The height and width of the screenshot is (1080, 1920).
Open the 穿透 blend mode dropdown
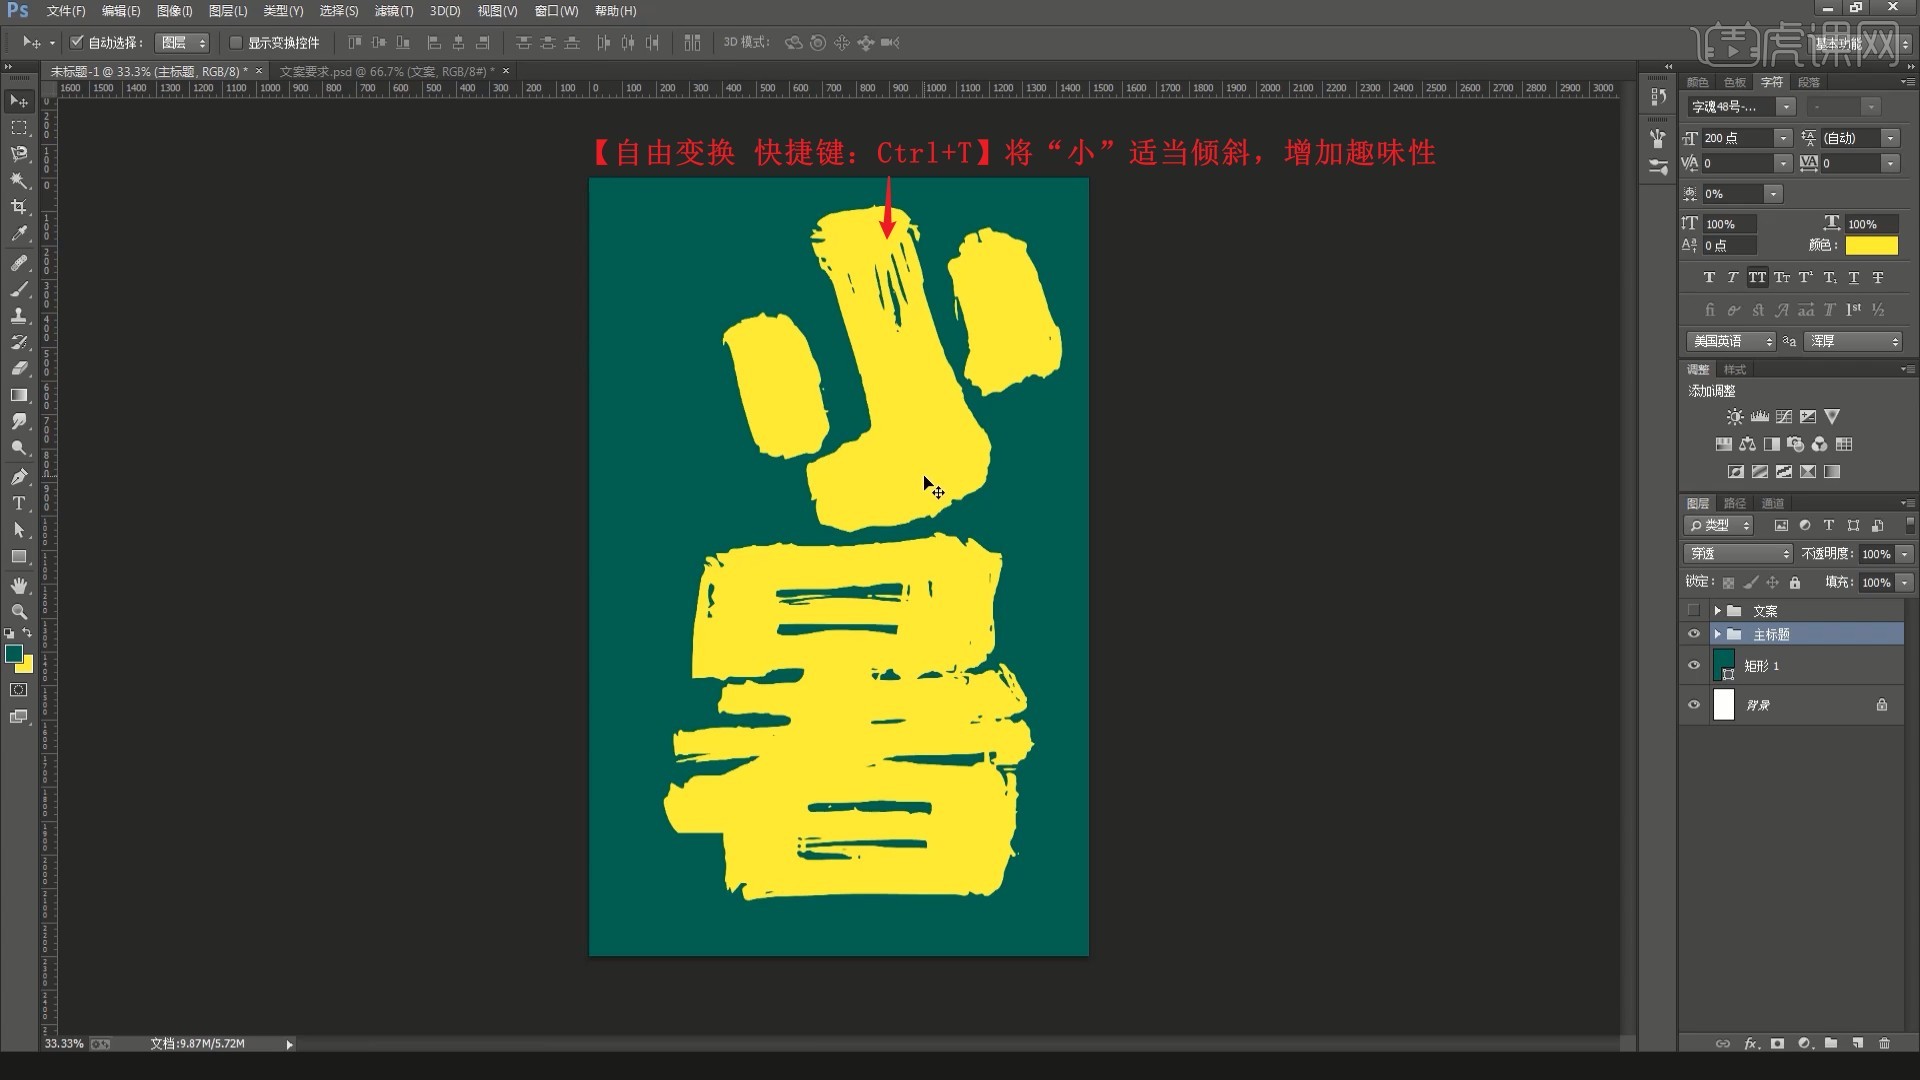coord(1740,553)
